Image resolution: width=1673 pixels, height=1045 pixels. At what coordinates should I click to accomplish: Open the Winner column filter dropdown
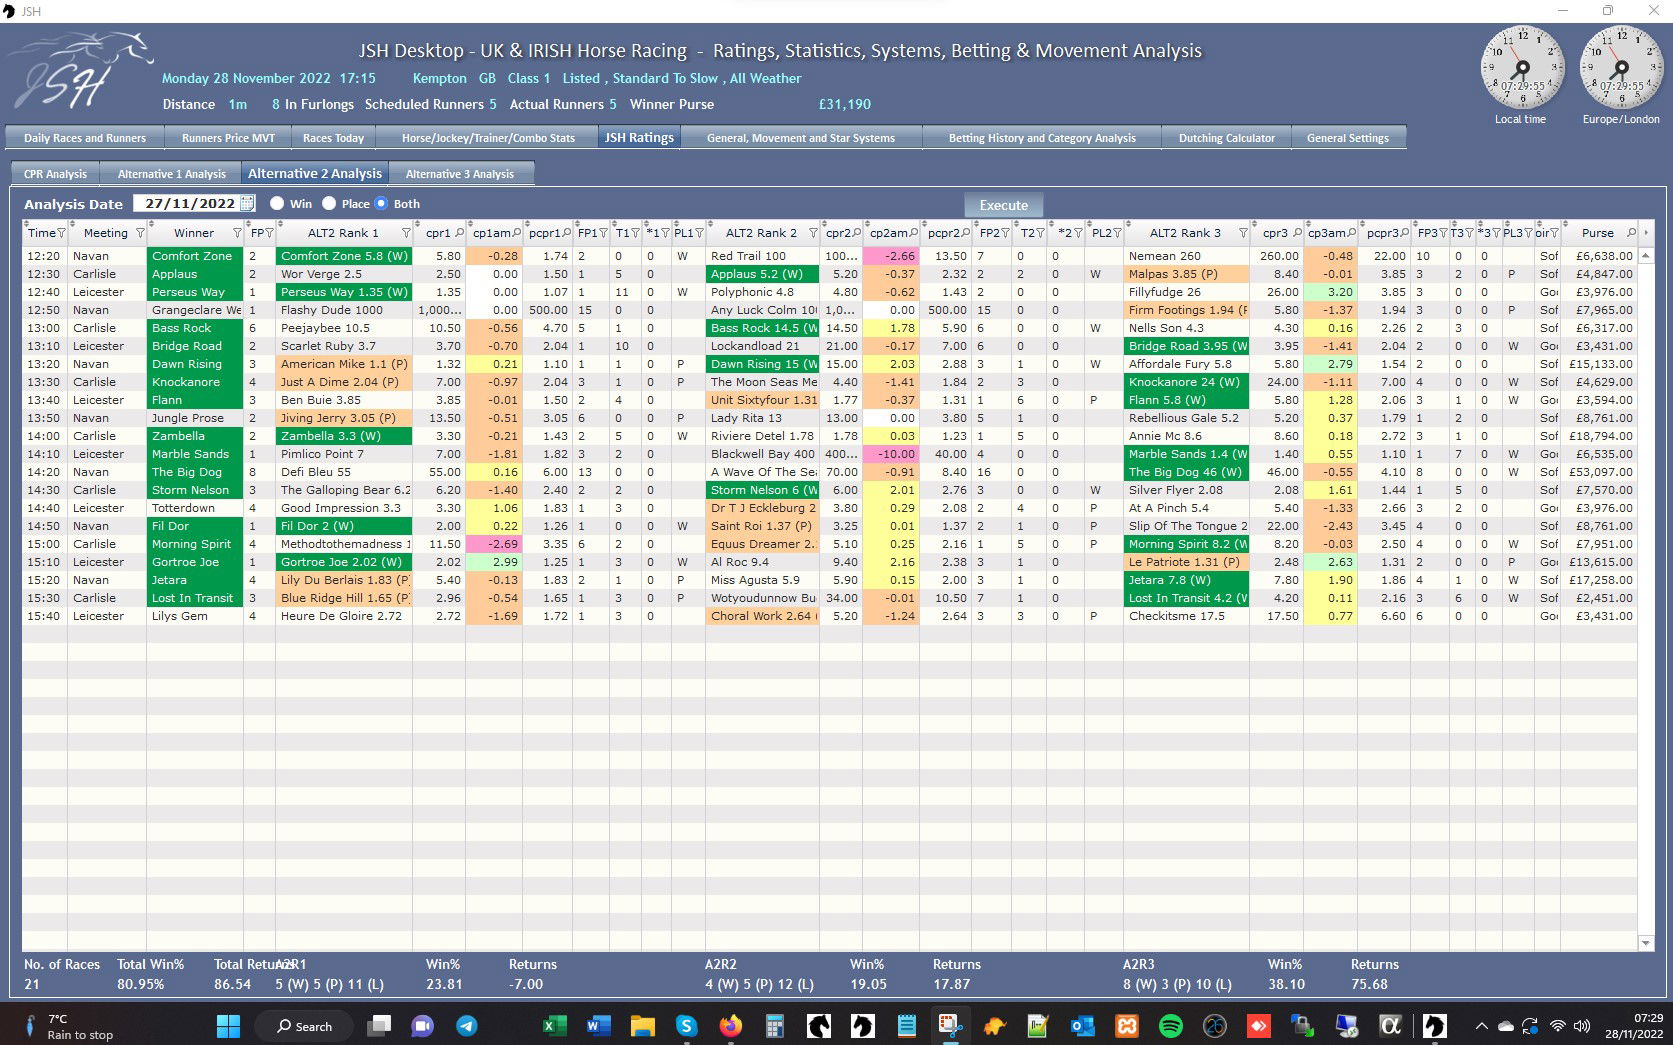pyautogui.click(x=237, y=233)
